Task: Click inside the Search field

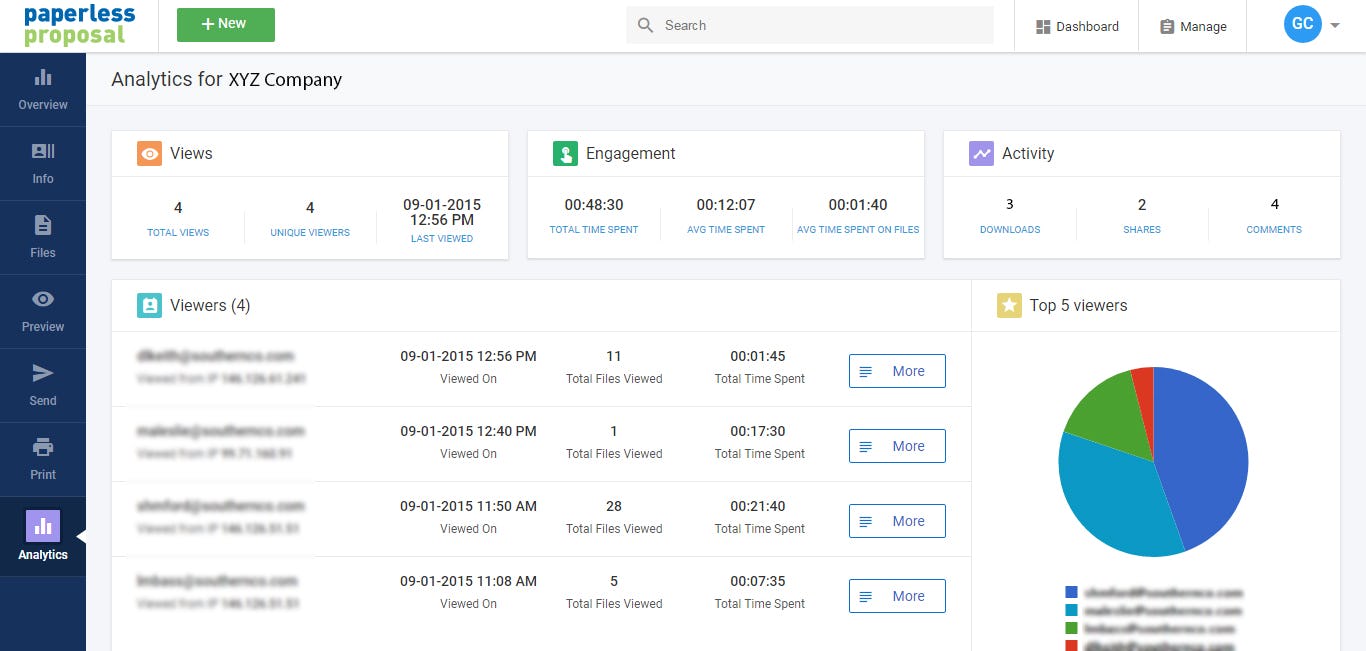Action: pyautogui.click(x=810, y=25)
